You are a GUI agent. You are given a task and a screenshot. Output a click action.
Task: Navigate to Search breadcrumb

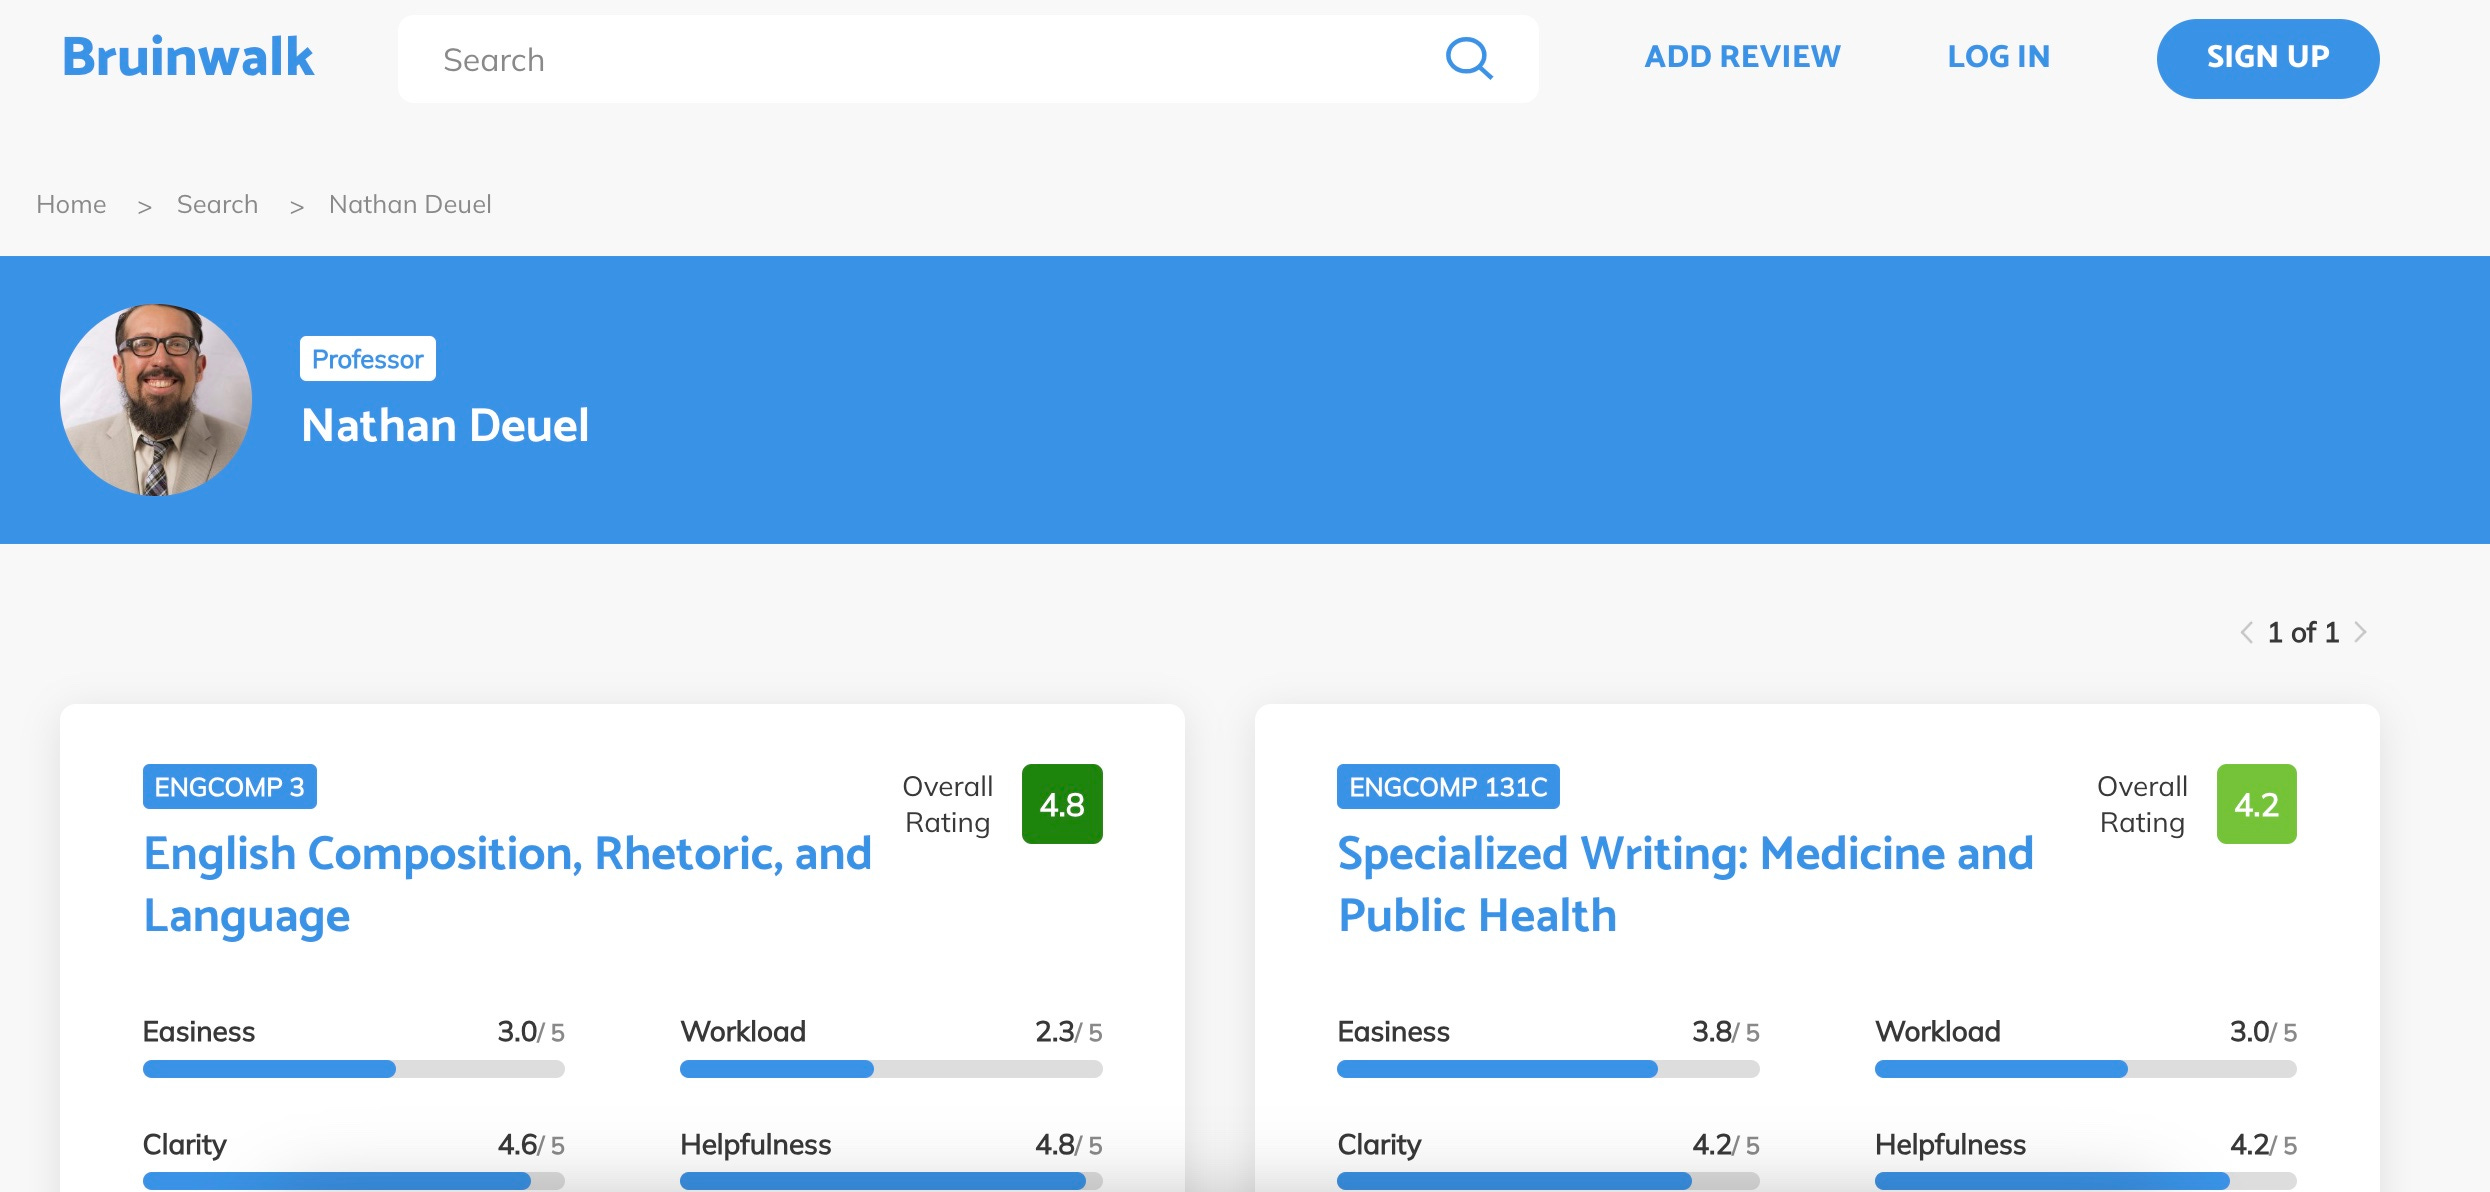click(x=217, y=204)
